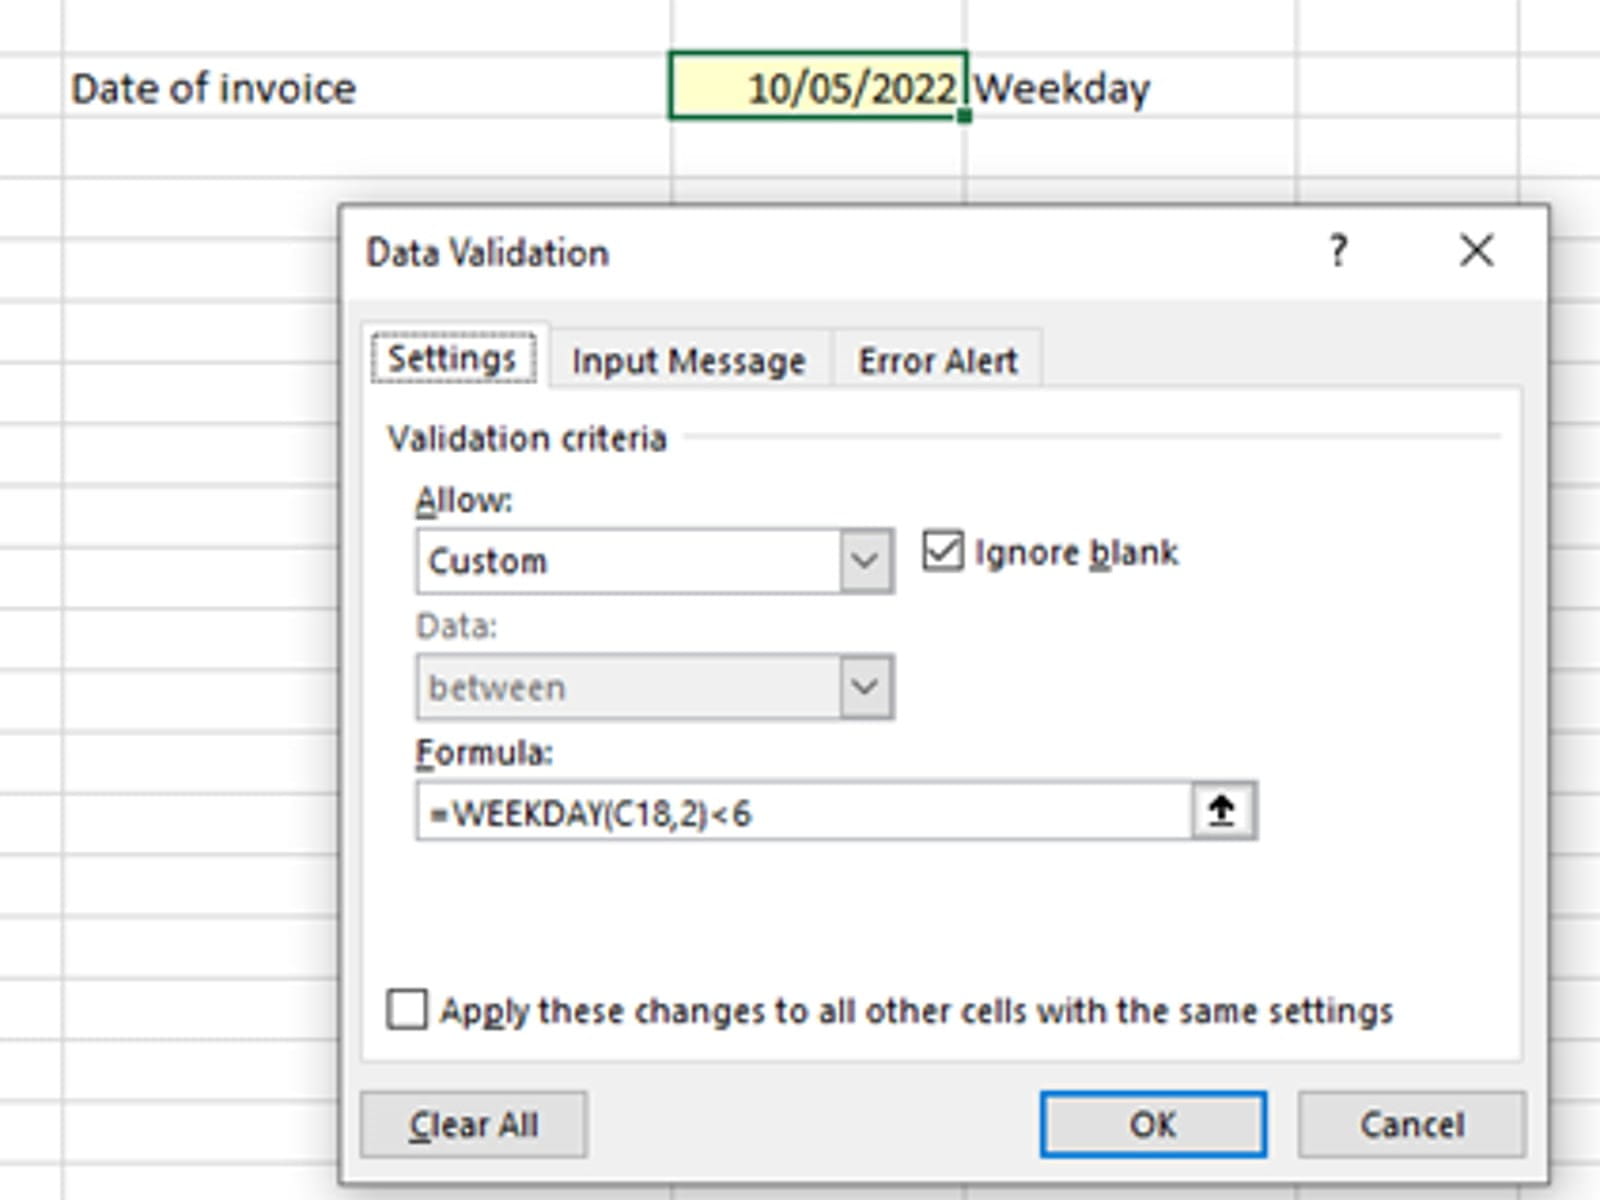
Task: Enable Apply these changes to all cells
Action: tap(408, 1010)
